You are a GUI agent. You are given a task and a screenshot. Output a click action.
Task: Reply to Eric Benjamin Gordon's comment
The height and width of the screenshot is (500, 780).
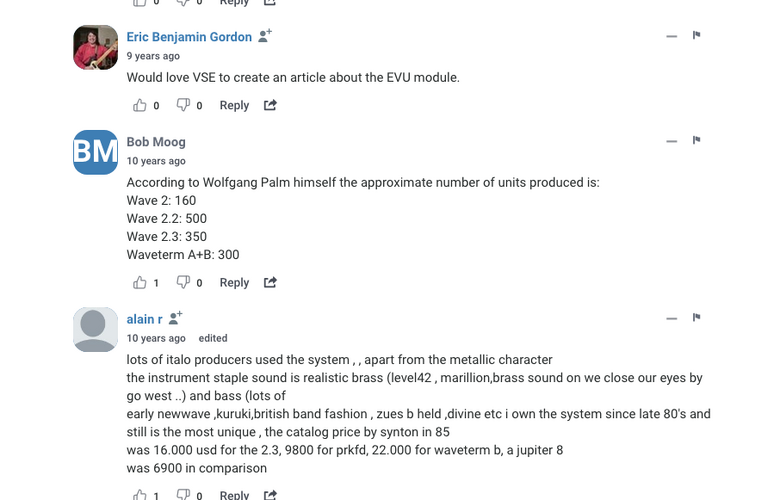(234, 105)
